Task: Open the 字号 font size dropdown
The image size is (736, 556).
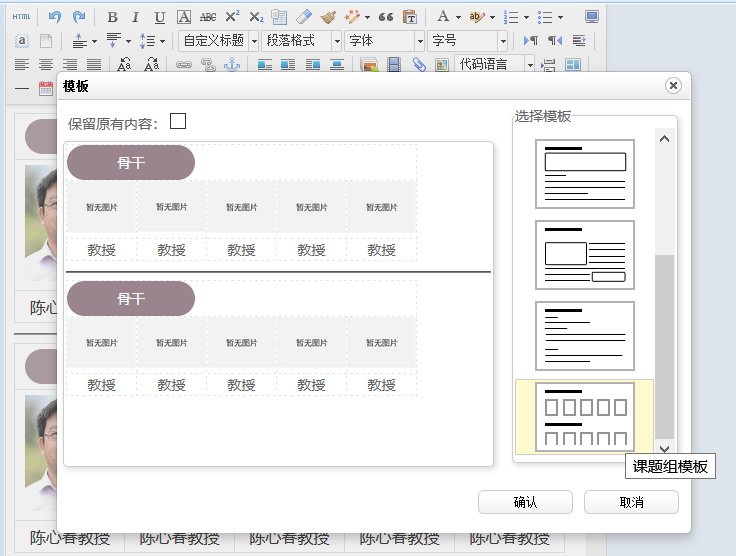Action: point(468,41)
